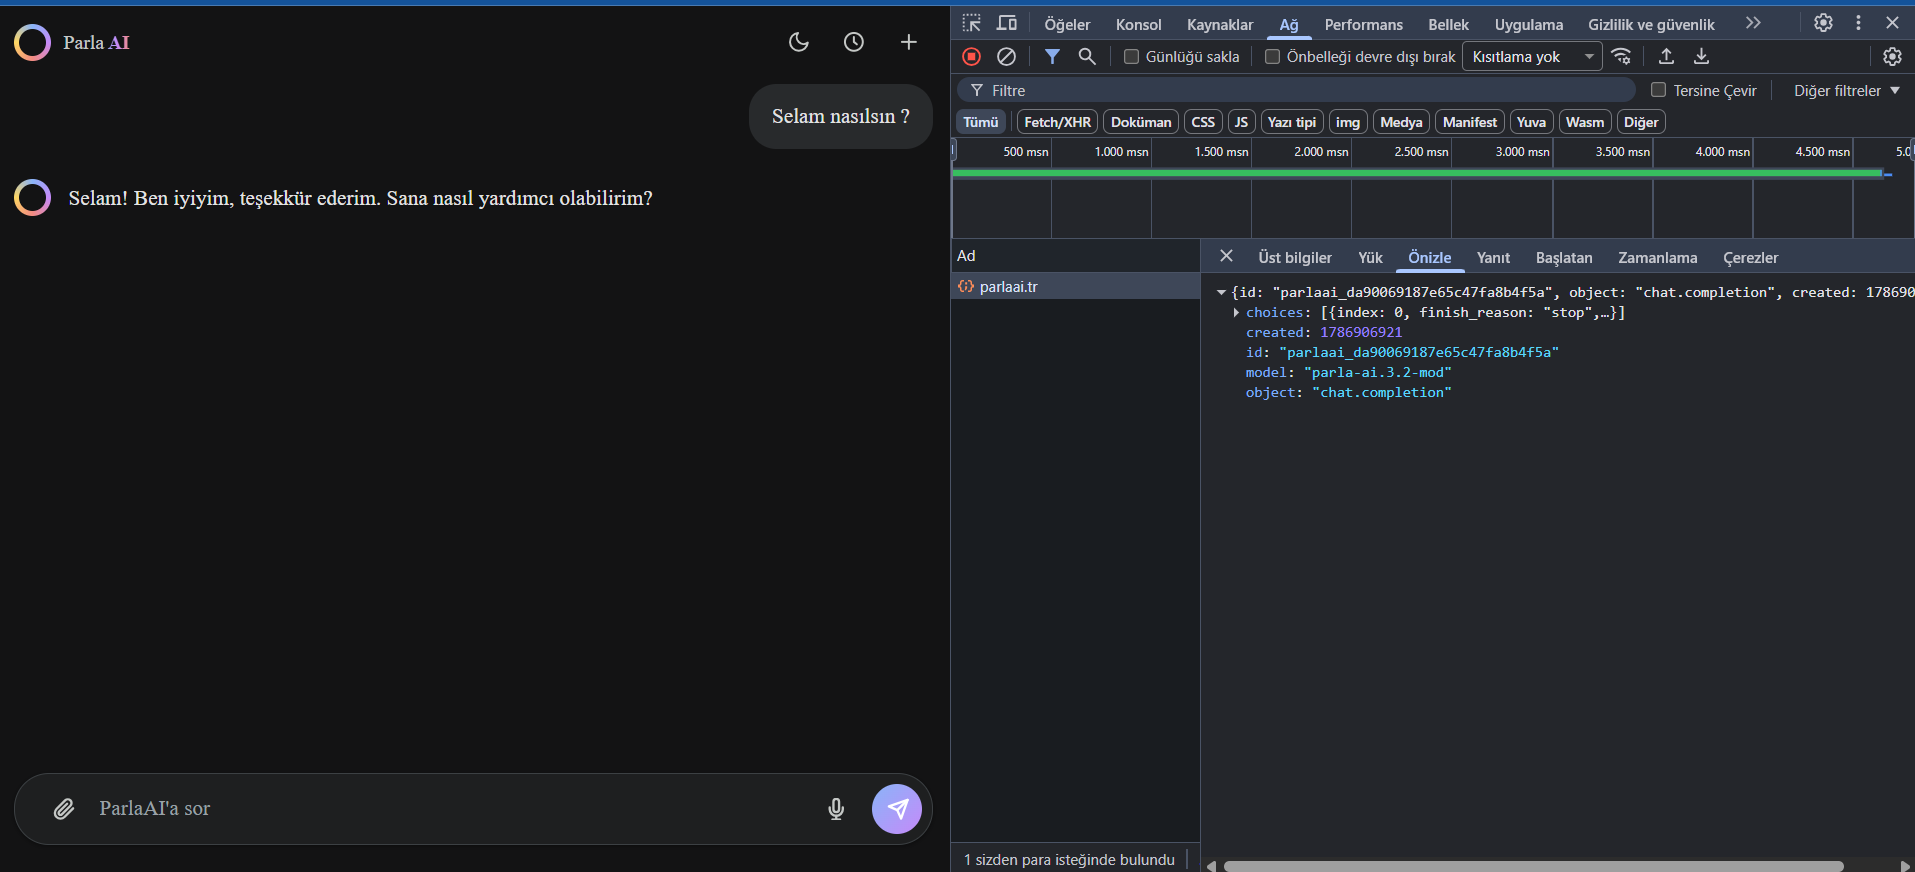Export HAR file download icon
1915x872 pixels.
tap(1701, 57)
